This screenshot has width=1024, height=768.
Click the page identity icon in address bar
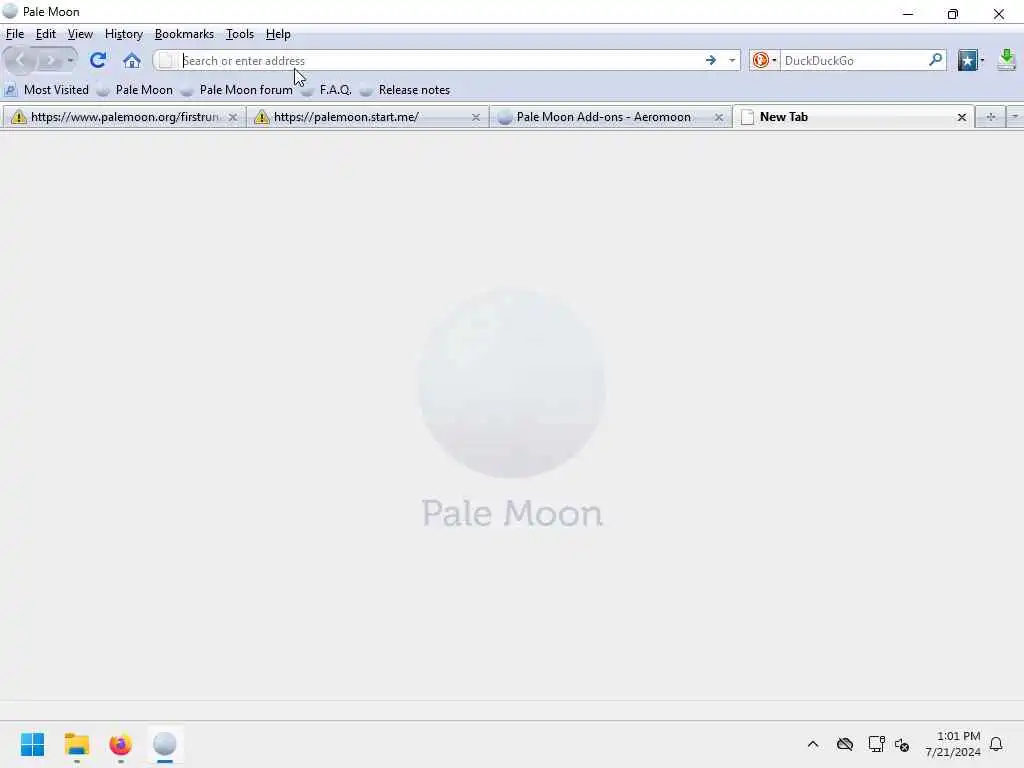[x=167, y=61]
